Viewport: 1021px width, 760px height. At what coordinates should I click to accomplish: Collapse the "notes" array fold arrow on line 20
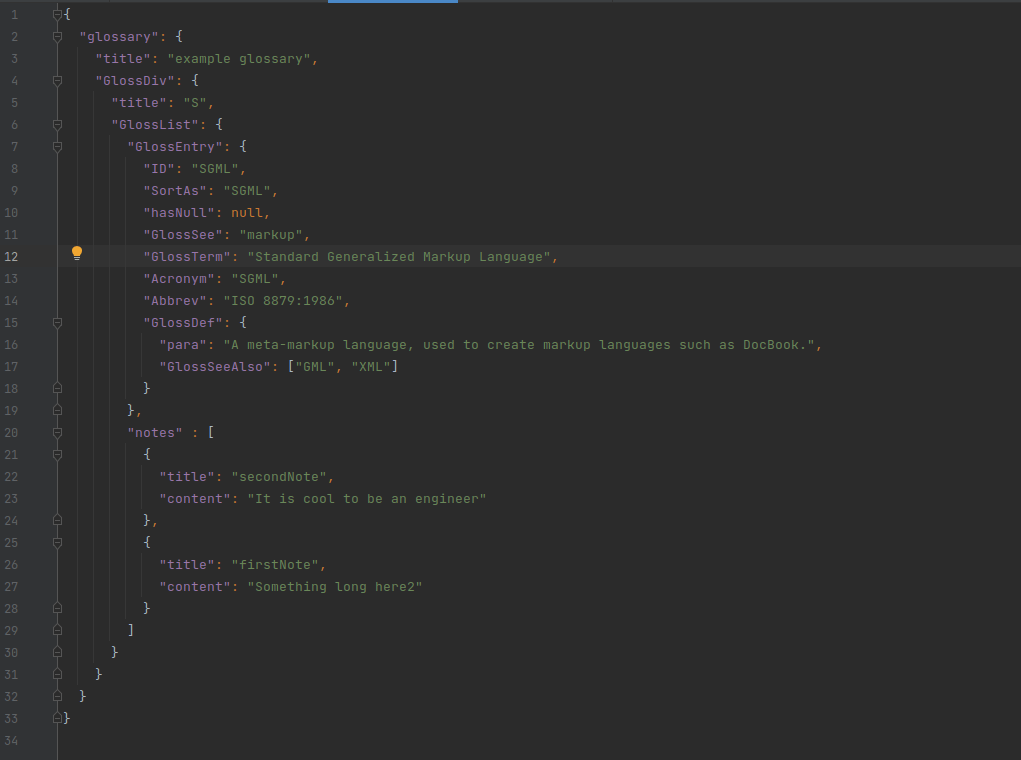pos(57,432)
